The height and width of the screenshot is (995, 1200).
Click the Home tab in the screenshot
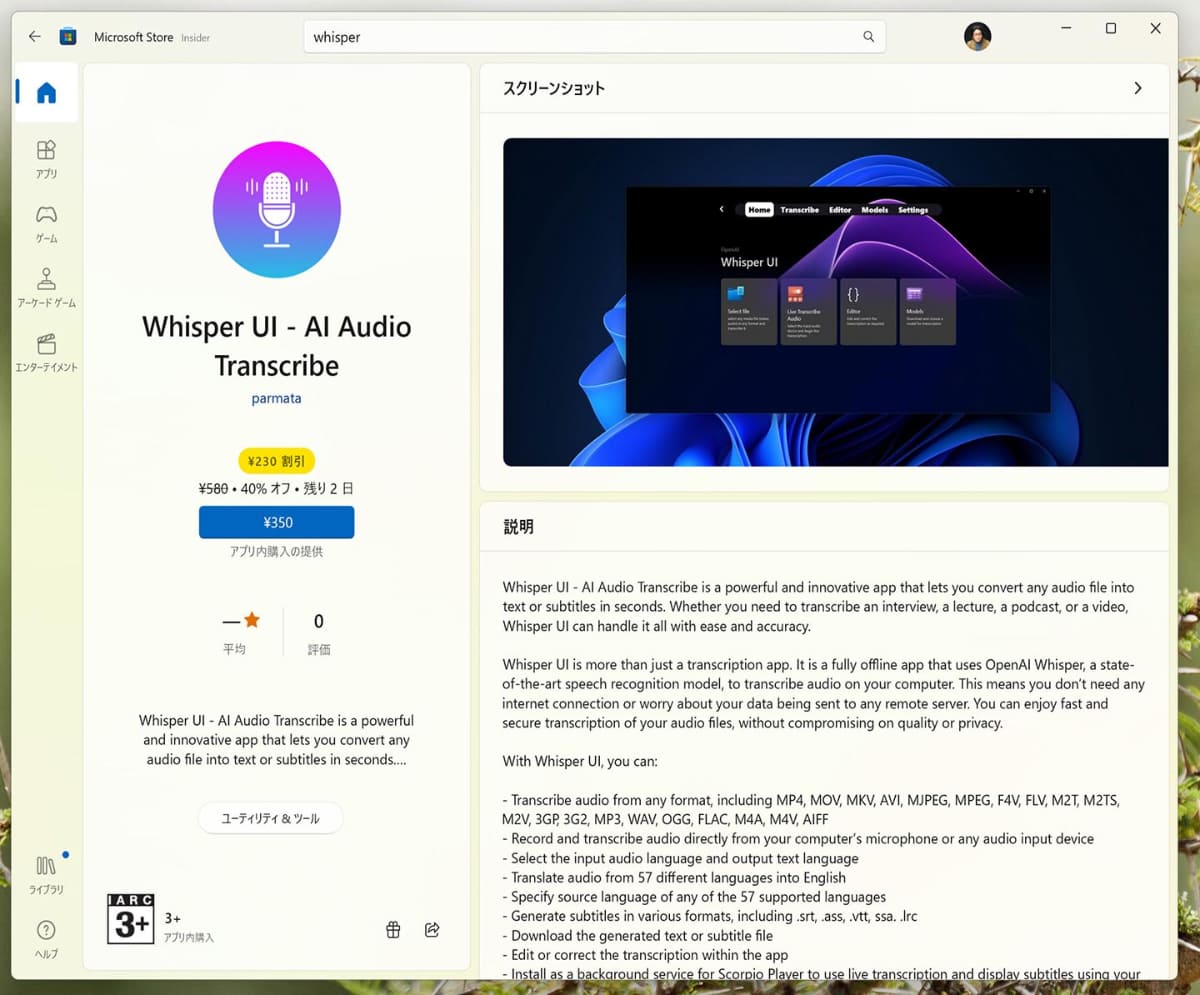[759, 210]
